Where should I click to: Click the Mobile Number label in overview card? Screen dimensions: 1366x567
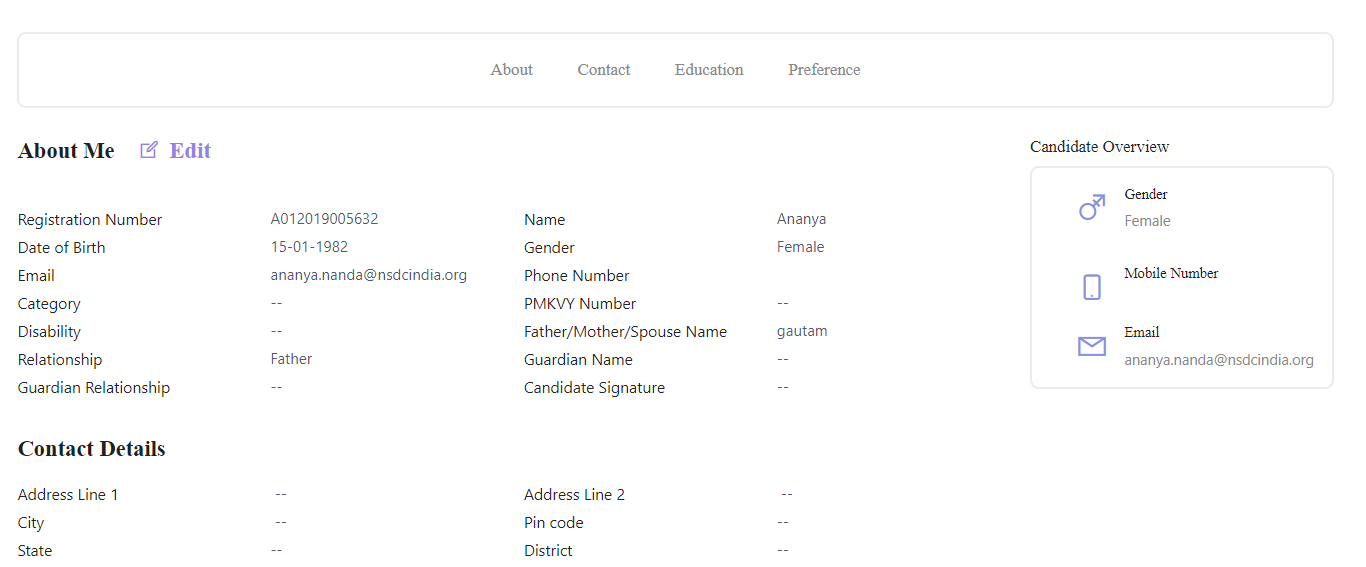pyautogui.click(x=1170, y=273)
